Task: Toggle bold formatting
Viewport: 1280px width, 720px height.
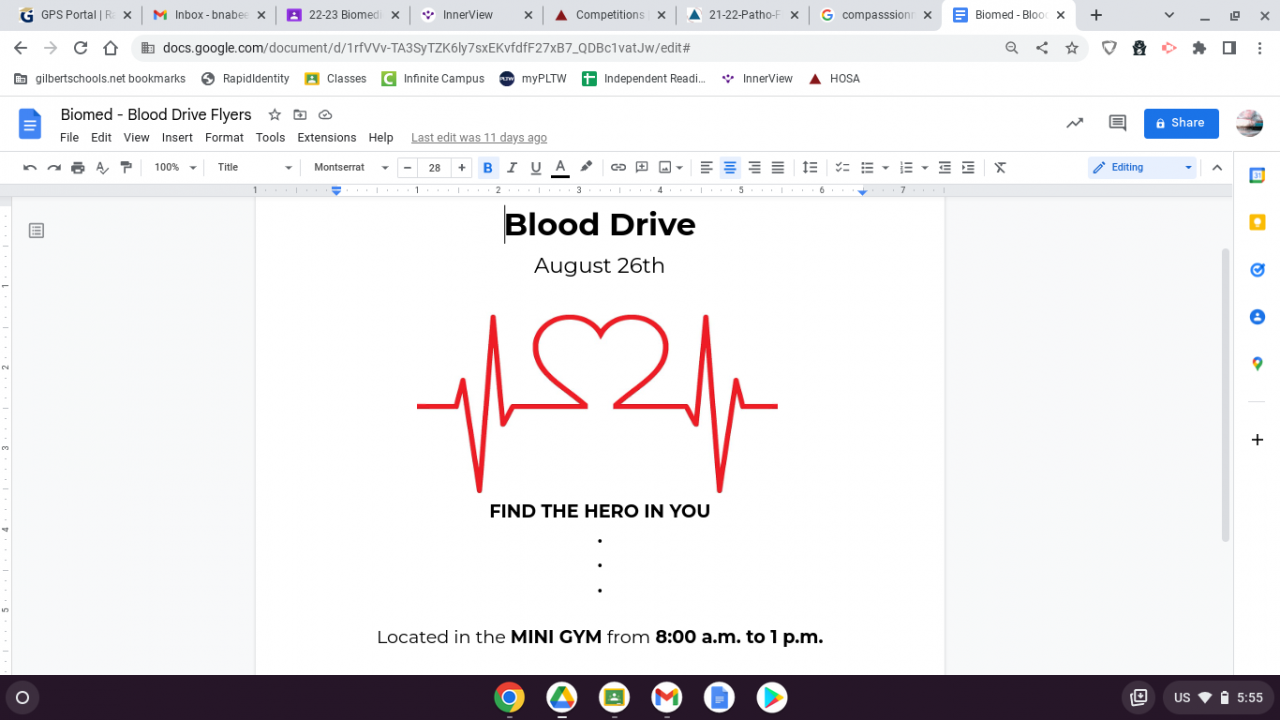Action: click(488, 168)
